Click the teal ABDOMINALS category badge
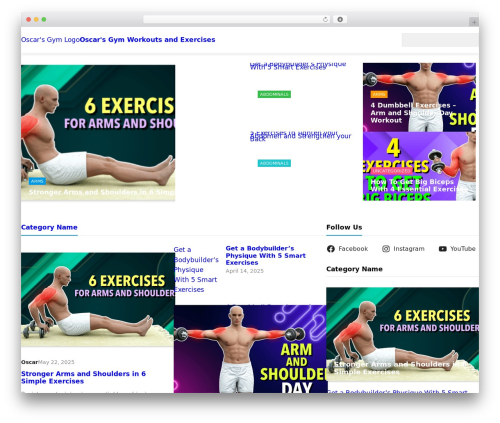500x423 pixels. pyautogui.click(x=274, y=163)
